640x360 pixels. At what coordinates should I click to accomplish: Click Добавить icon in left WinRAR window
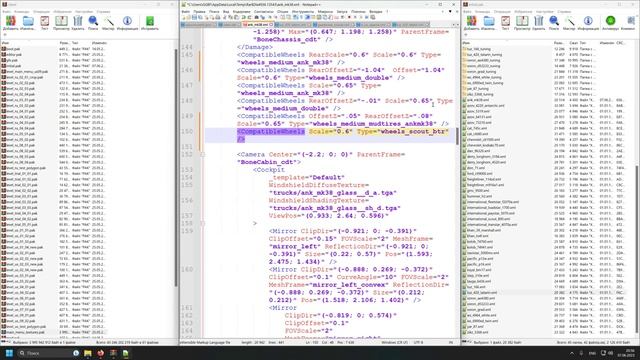point(11,23)
